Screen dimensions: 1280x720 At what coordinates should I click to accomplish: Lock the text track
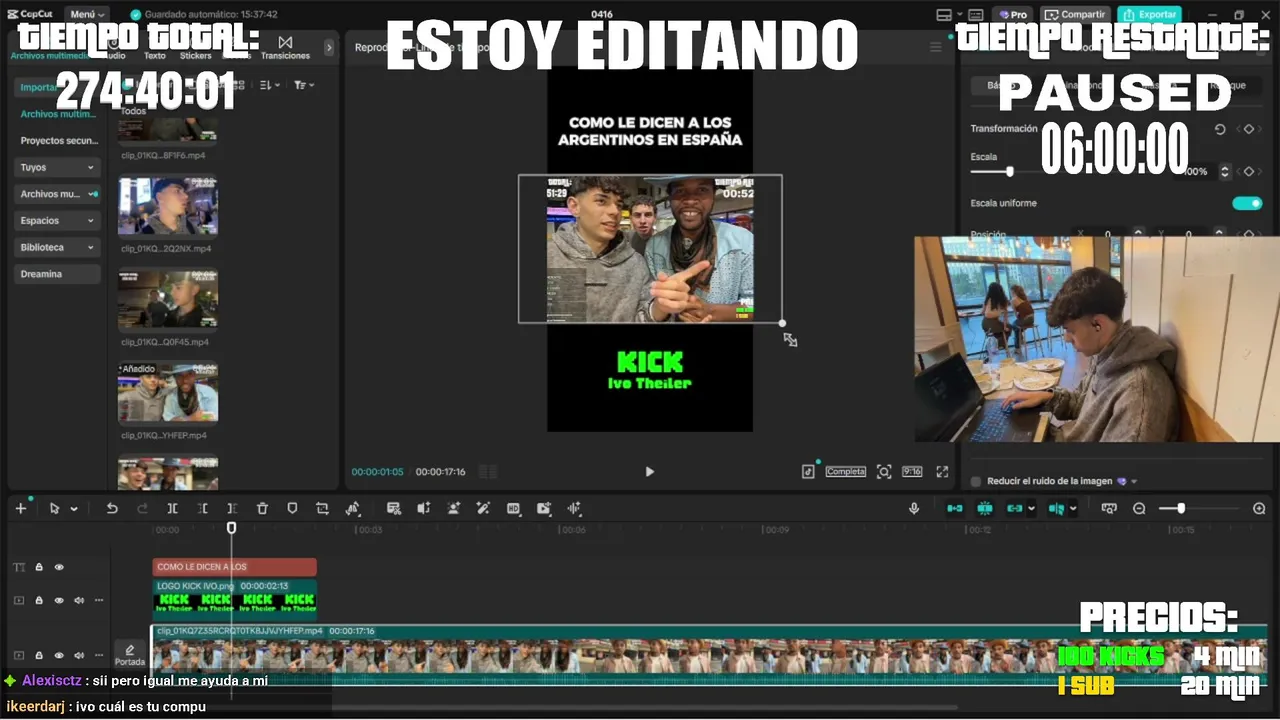click(39, 567)
